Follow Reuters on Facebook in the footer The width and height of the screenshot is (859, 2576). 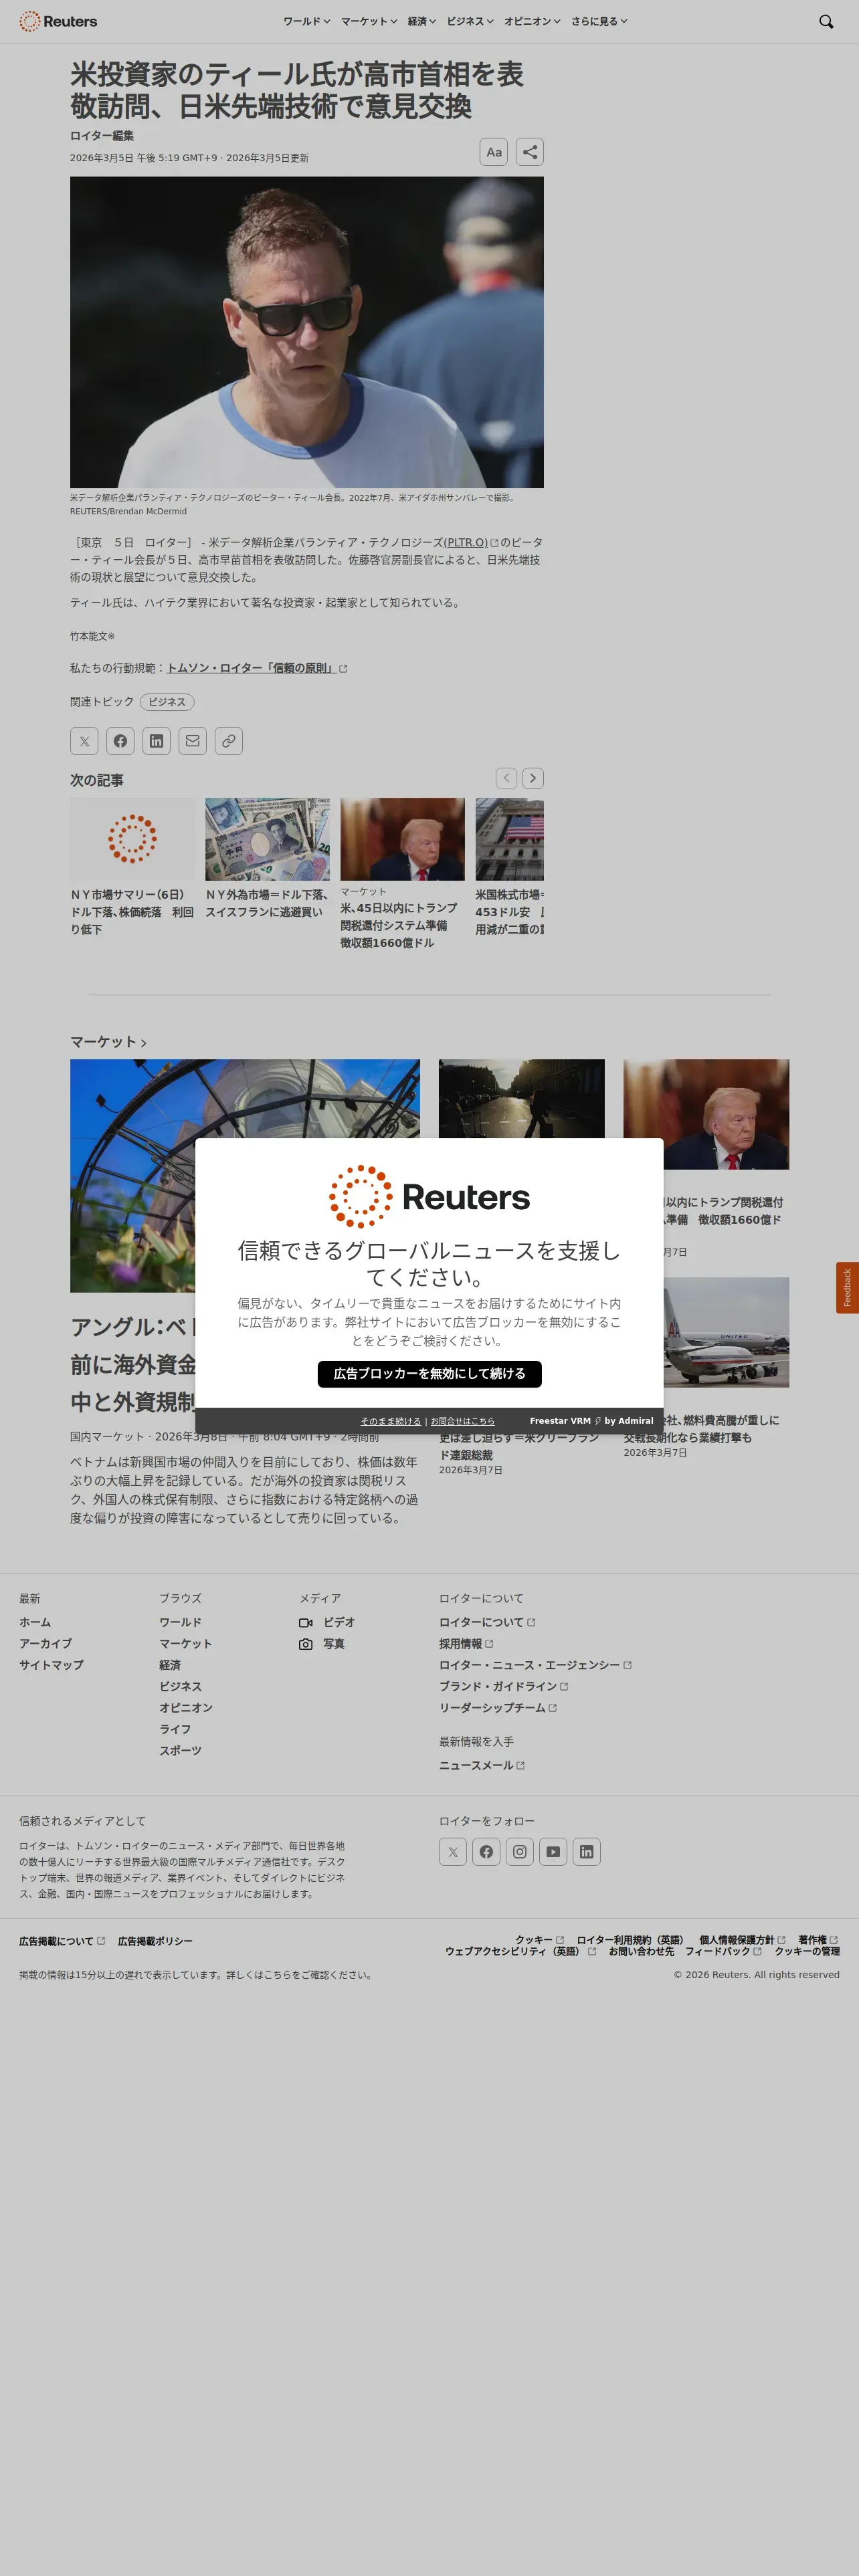click(486, 1852)
